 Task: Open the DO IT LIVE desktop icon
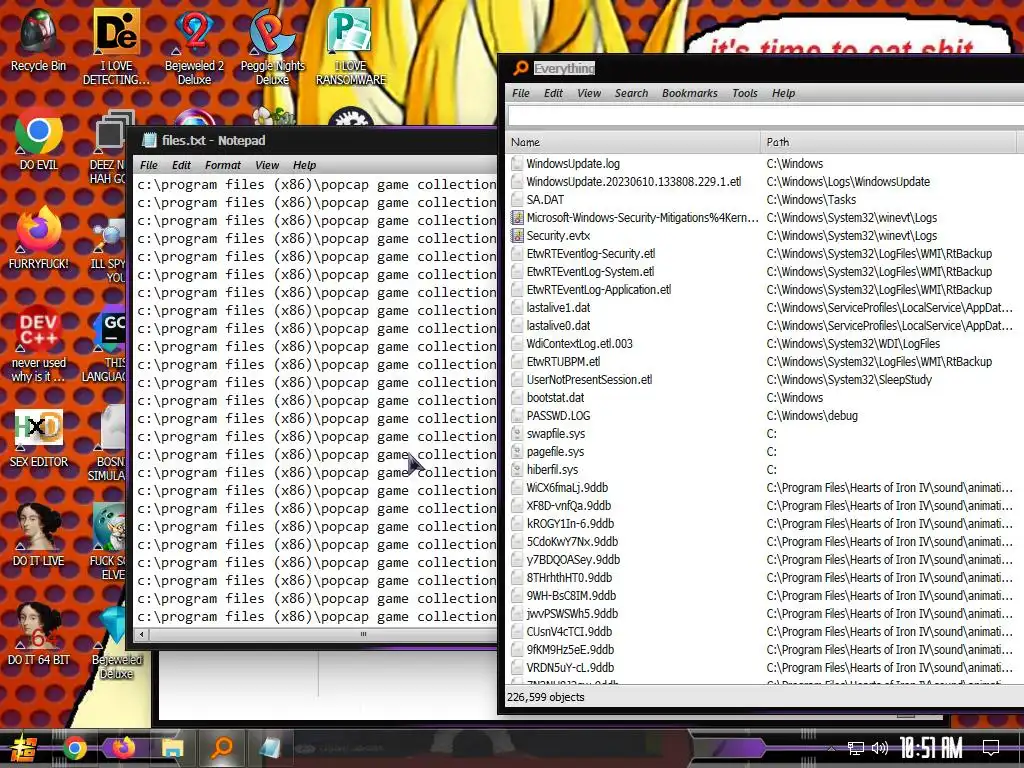click(39, 536)
